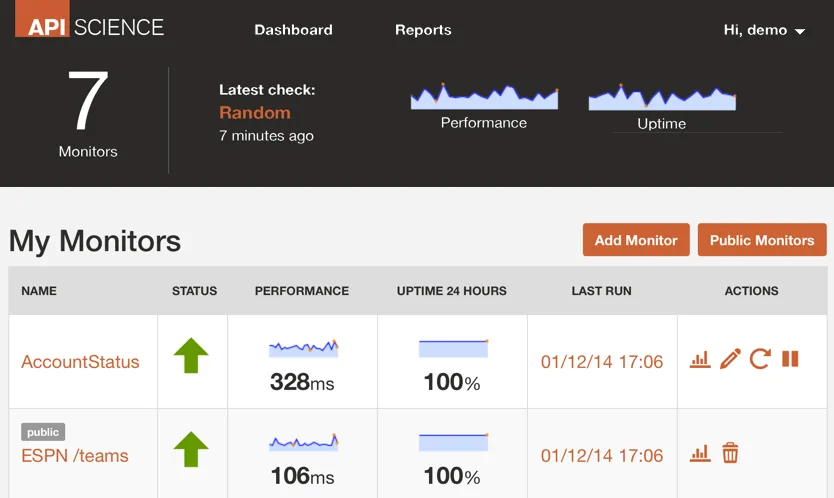Viewport: 834px width, 498px height.
Task: Delete ESPN /teams with trash icon
Action: 730,453
